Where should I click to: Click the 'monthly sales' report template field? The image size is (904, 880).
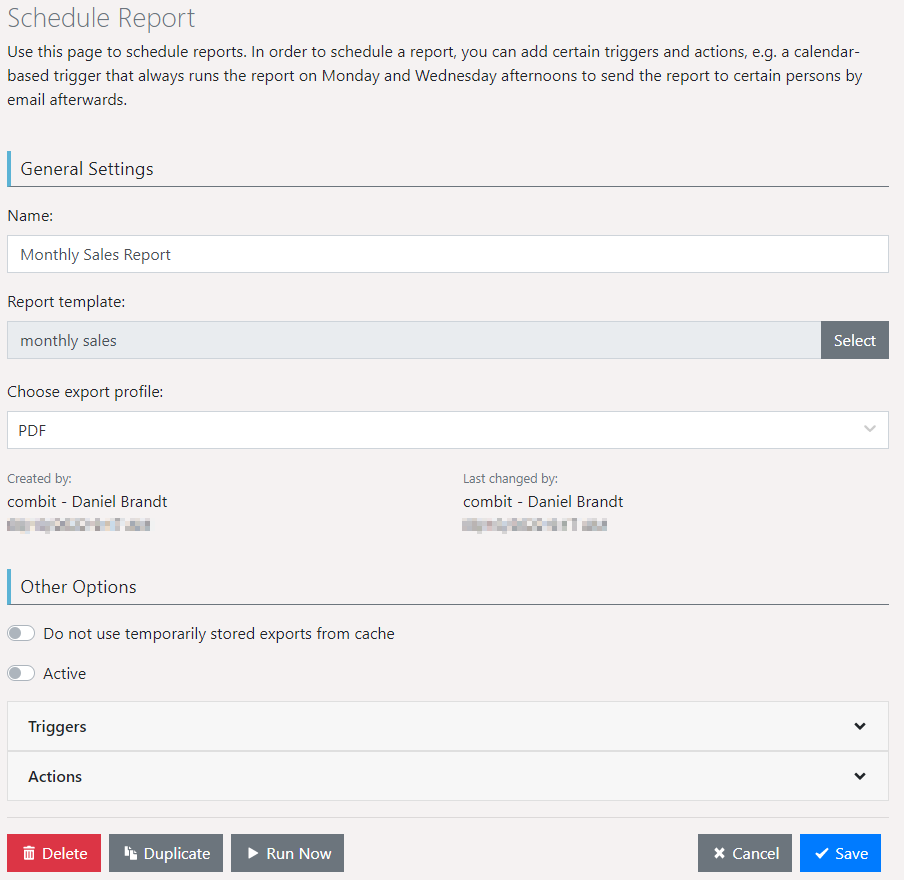[x=413, y=340]
